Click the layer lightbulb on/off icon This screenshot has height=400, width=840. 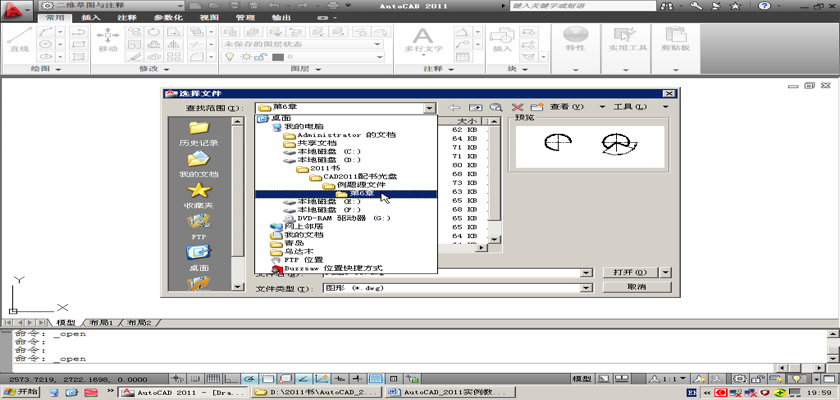230,56
